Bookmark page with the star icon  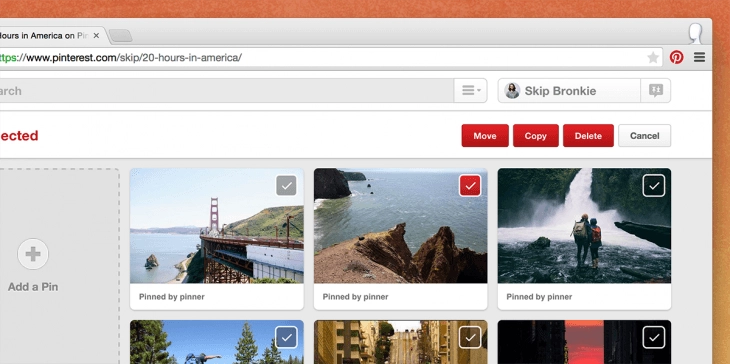click(x=653, y=57)
